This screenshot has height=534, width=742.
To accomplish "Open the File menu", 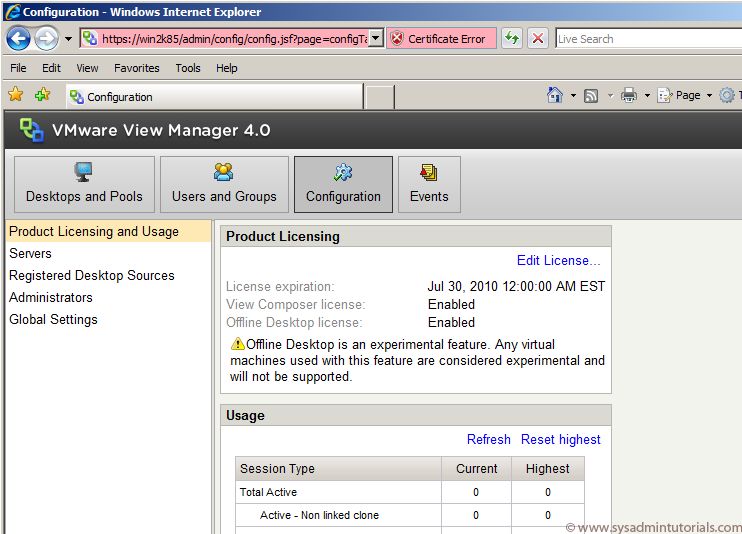I will coord(18,68).
